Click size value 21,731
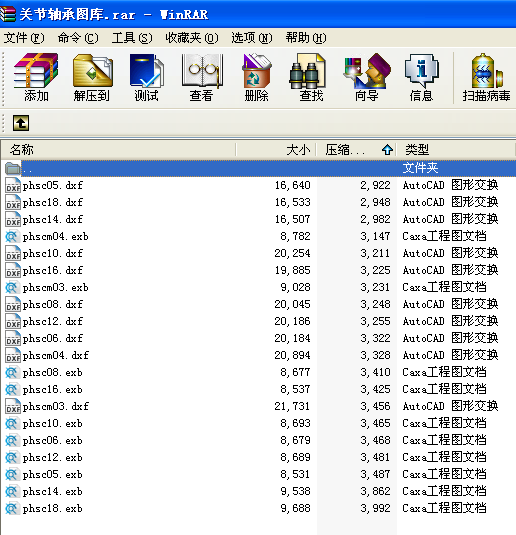Image resolution: width=516 pixels, height=535 pixels. pos(292,406)
